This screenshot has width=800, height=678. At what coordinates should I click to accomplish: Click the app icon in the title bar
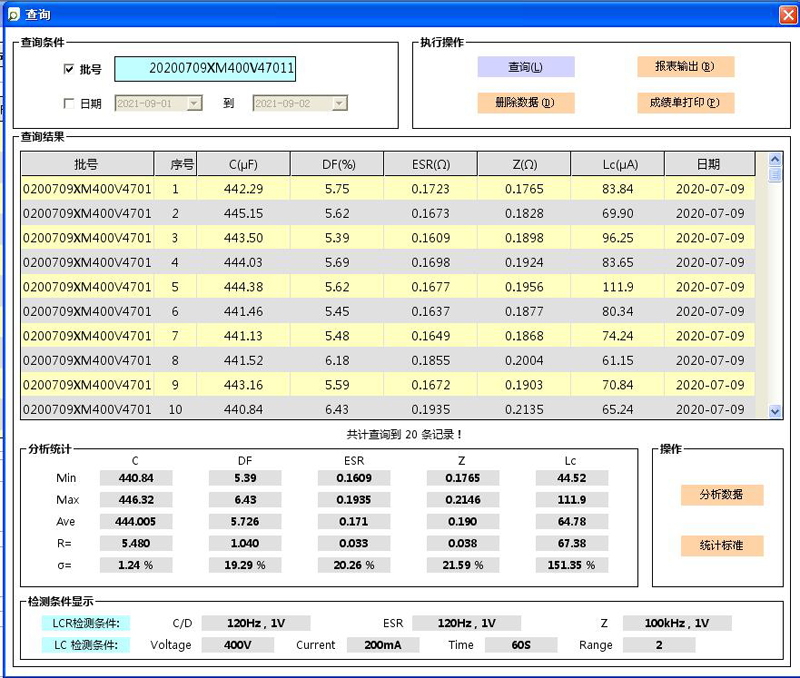(x=13, y=14)
